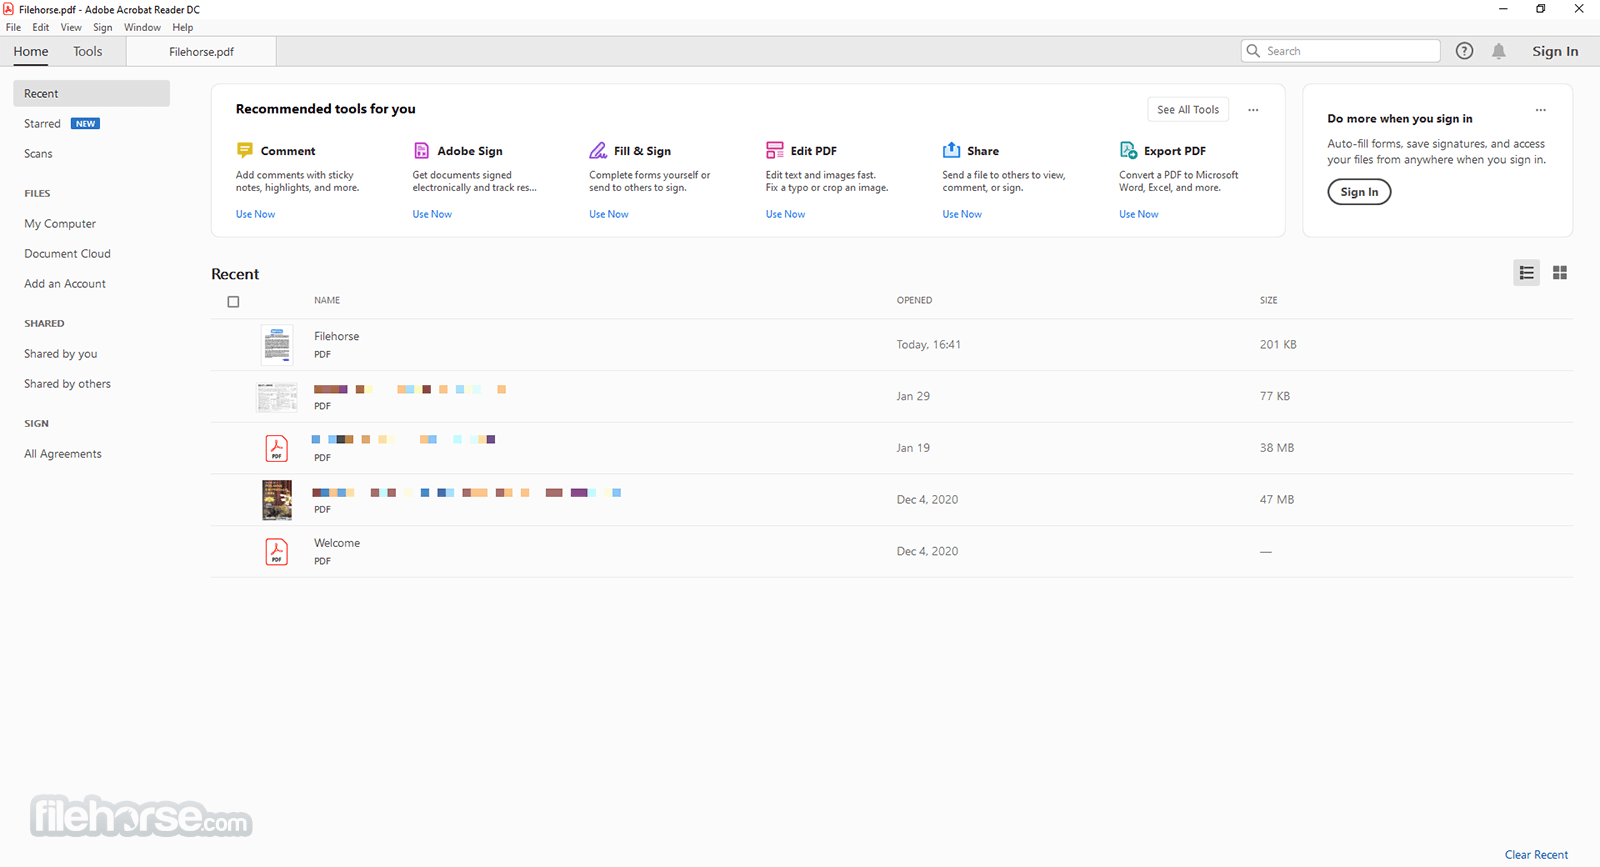The image size is (1600, 867).
Task: Open the Help question mark icon
Action: point(1464,51)
